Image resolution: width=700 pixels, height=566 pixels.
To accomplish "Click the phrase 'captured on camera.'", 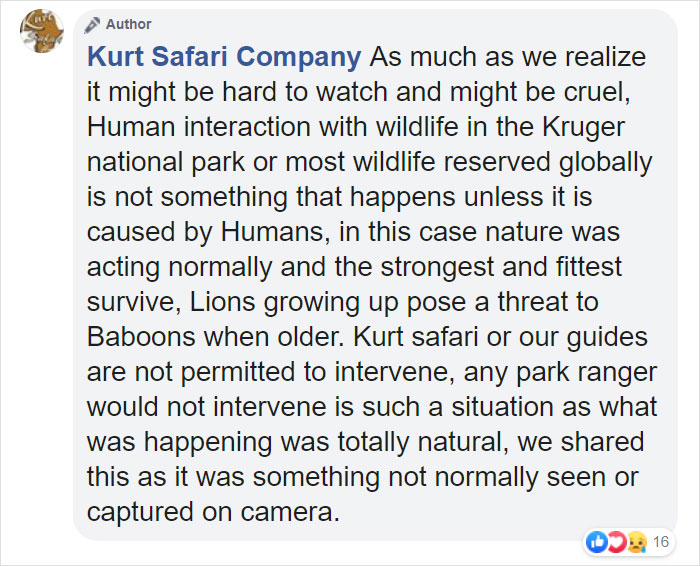I will [213, 512].
